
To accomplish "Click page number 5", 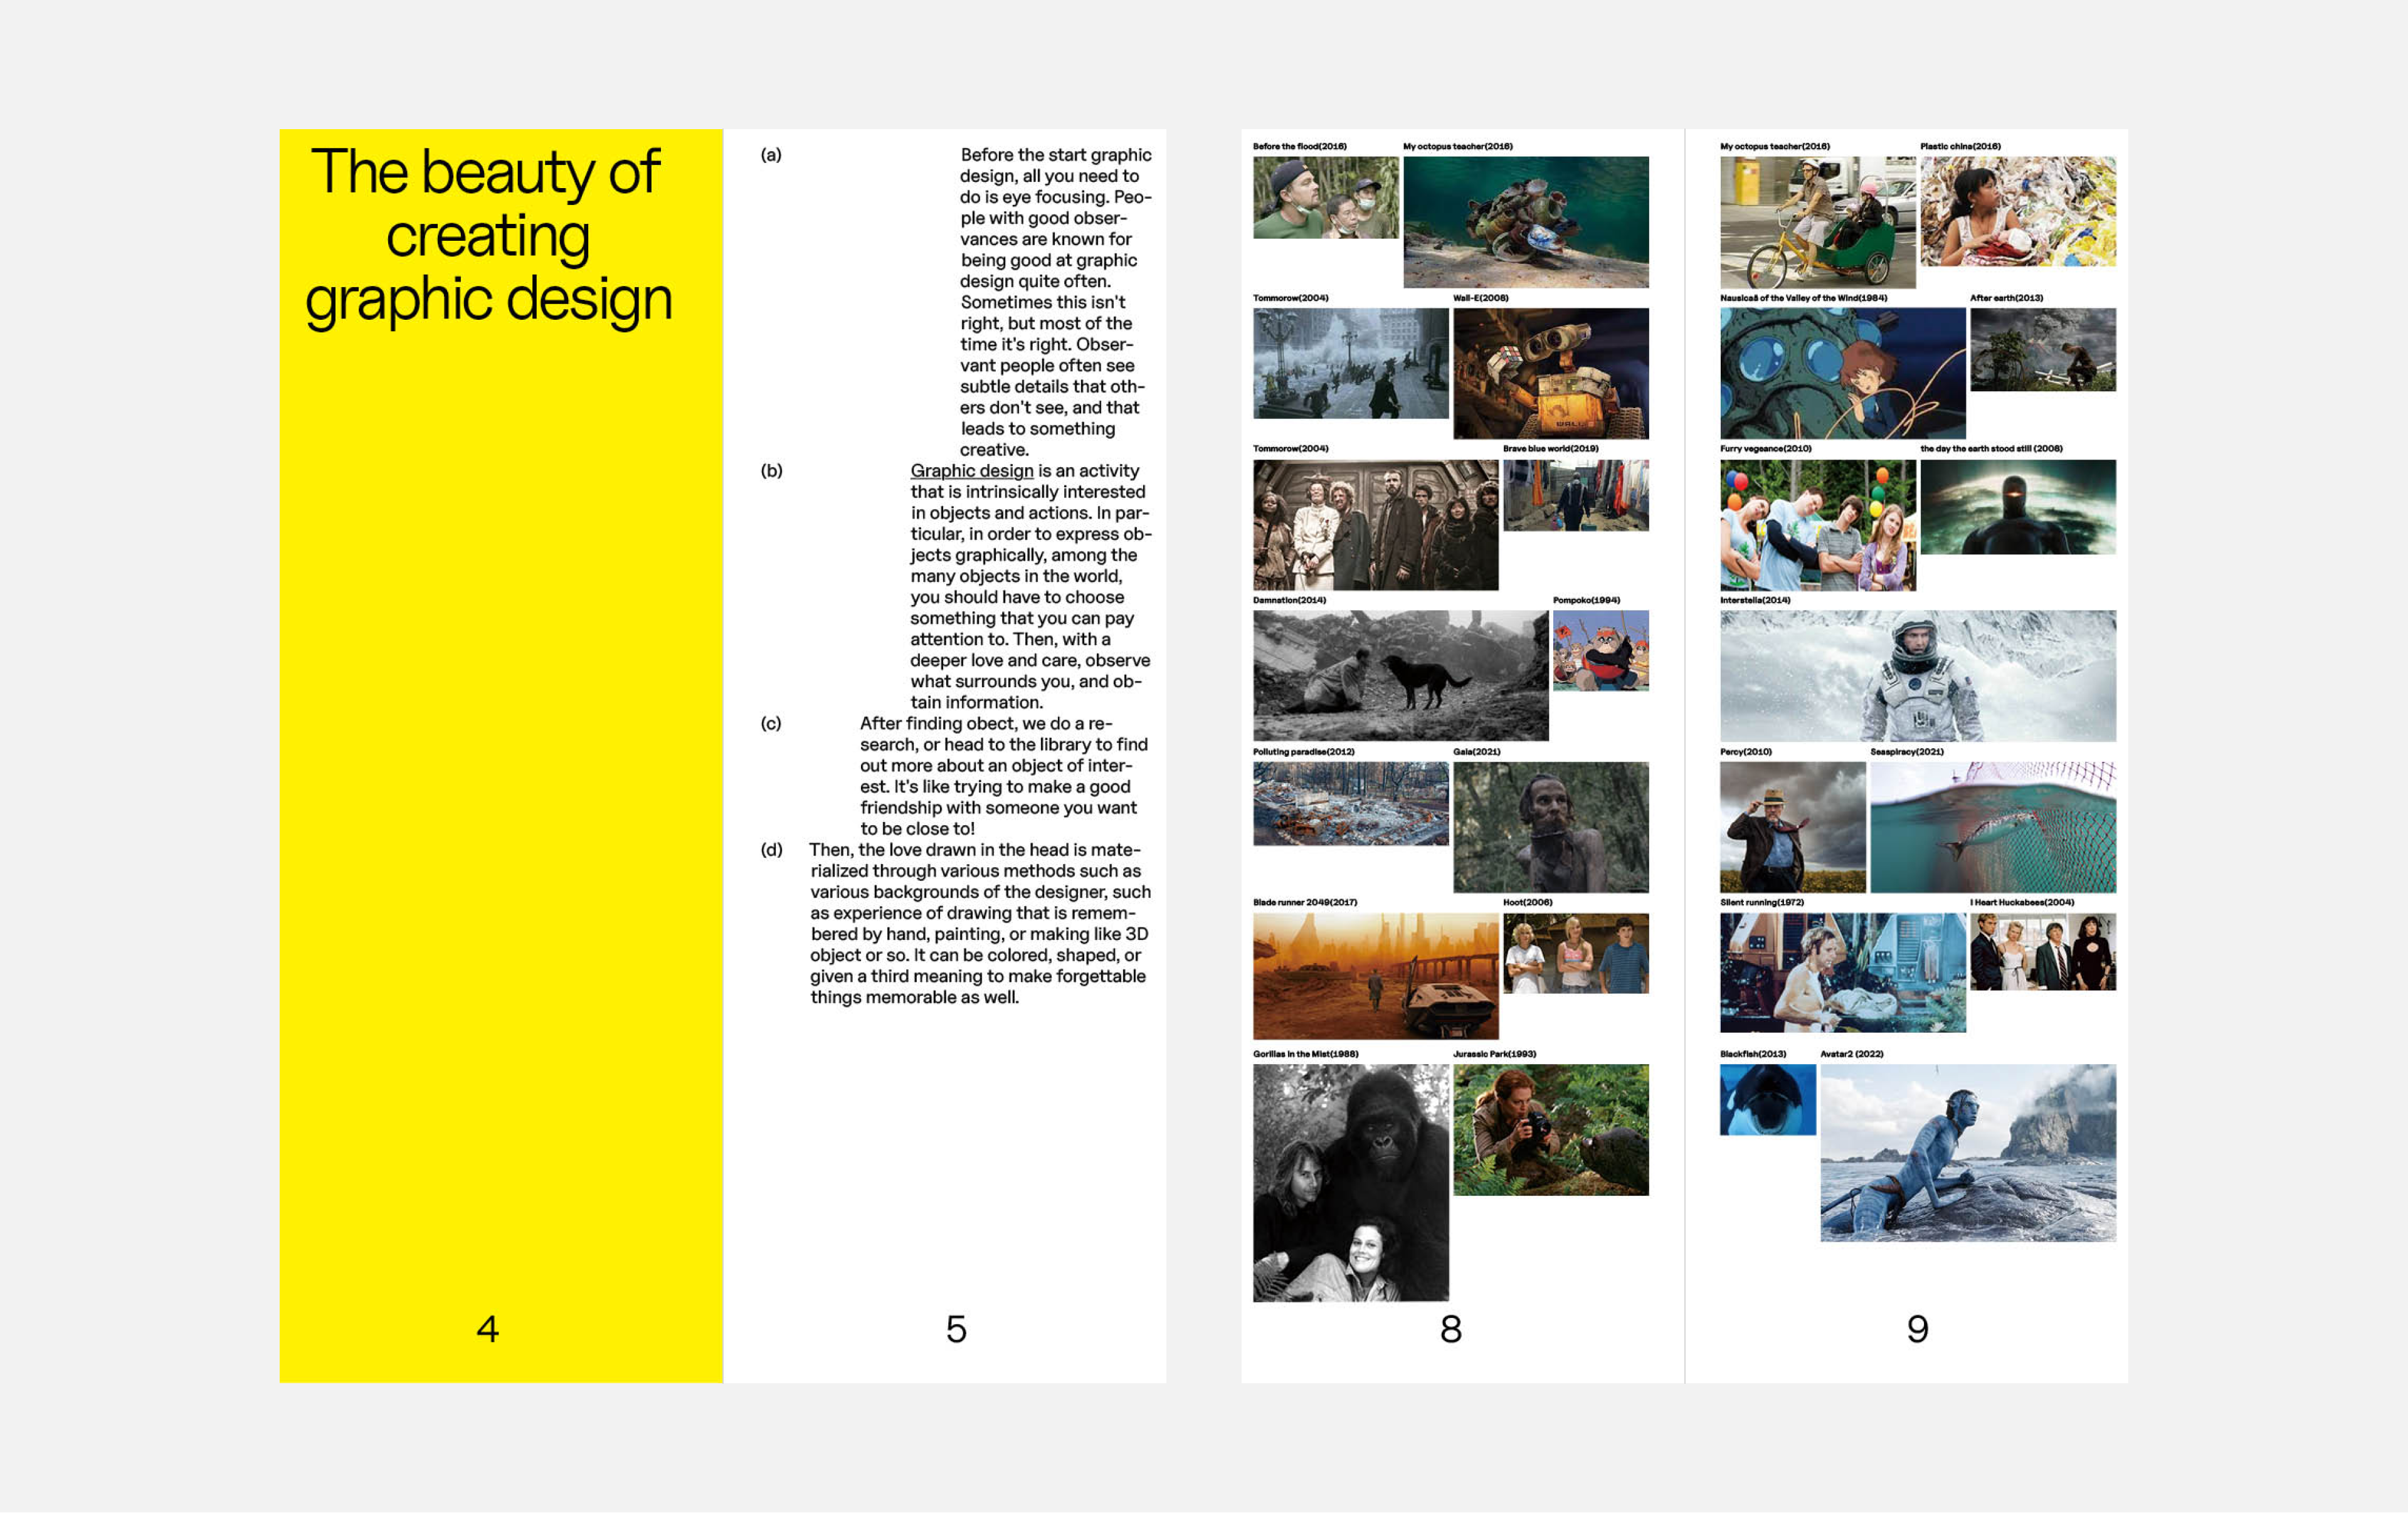I will point(956,1329).
